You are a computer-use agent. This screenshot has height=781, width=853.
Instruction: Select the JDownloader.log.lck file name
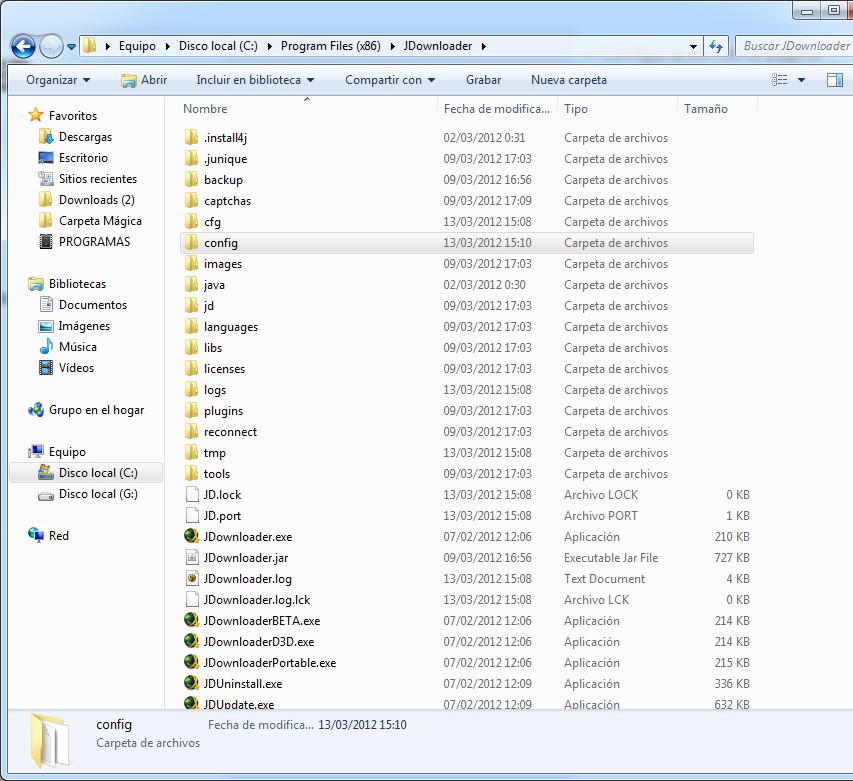(x=257, y=600)
